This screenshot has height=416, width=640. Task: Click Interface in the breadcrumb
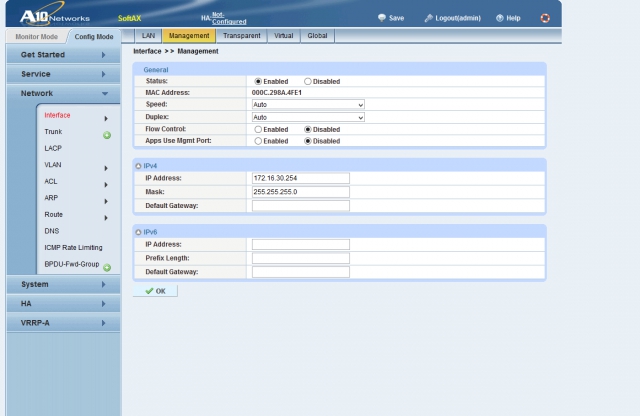pyautogui.click(x=147, y=51)
